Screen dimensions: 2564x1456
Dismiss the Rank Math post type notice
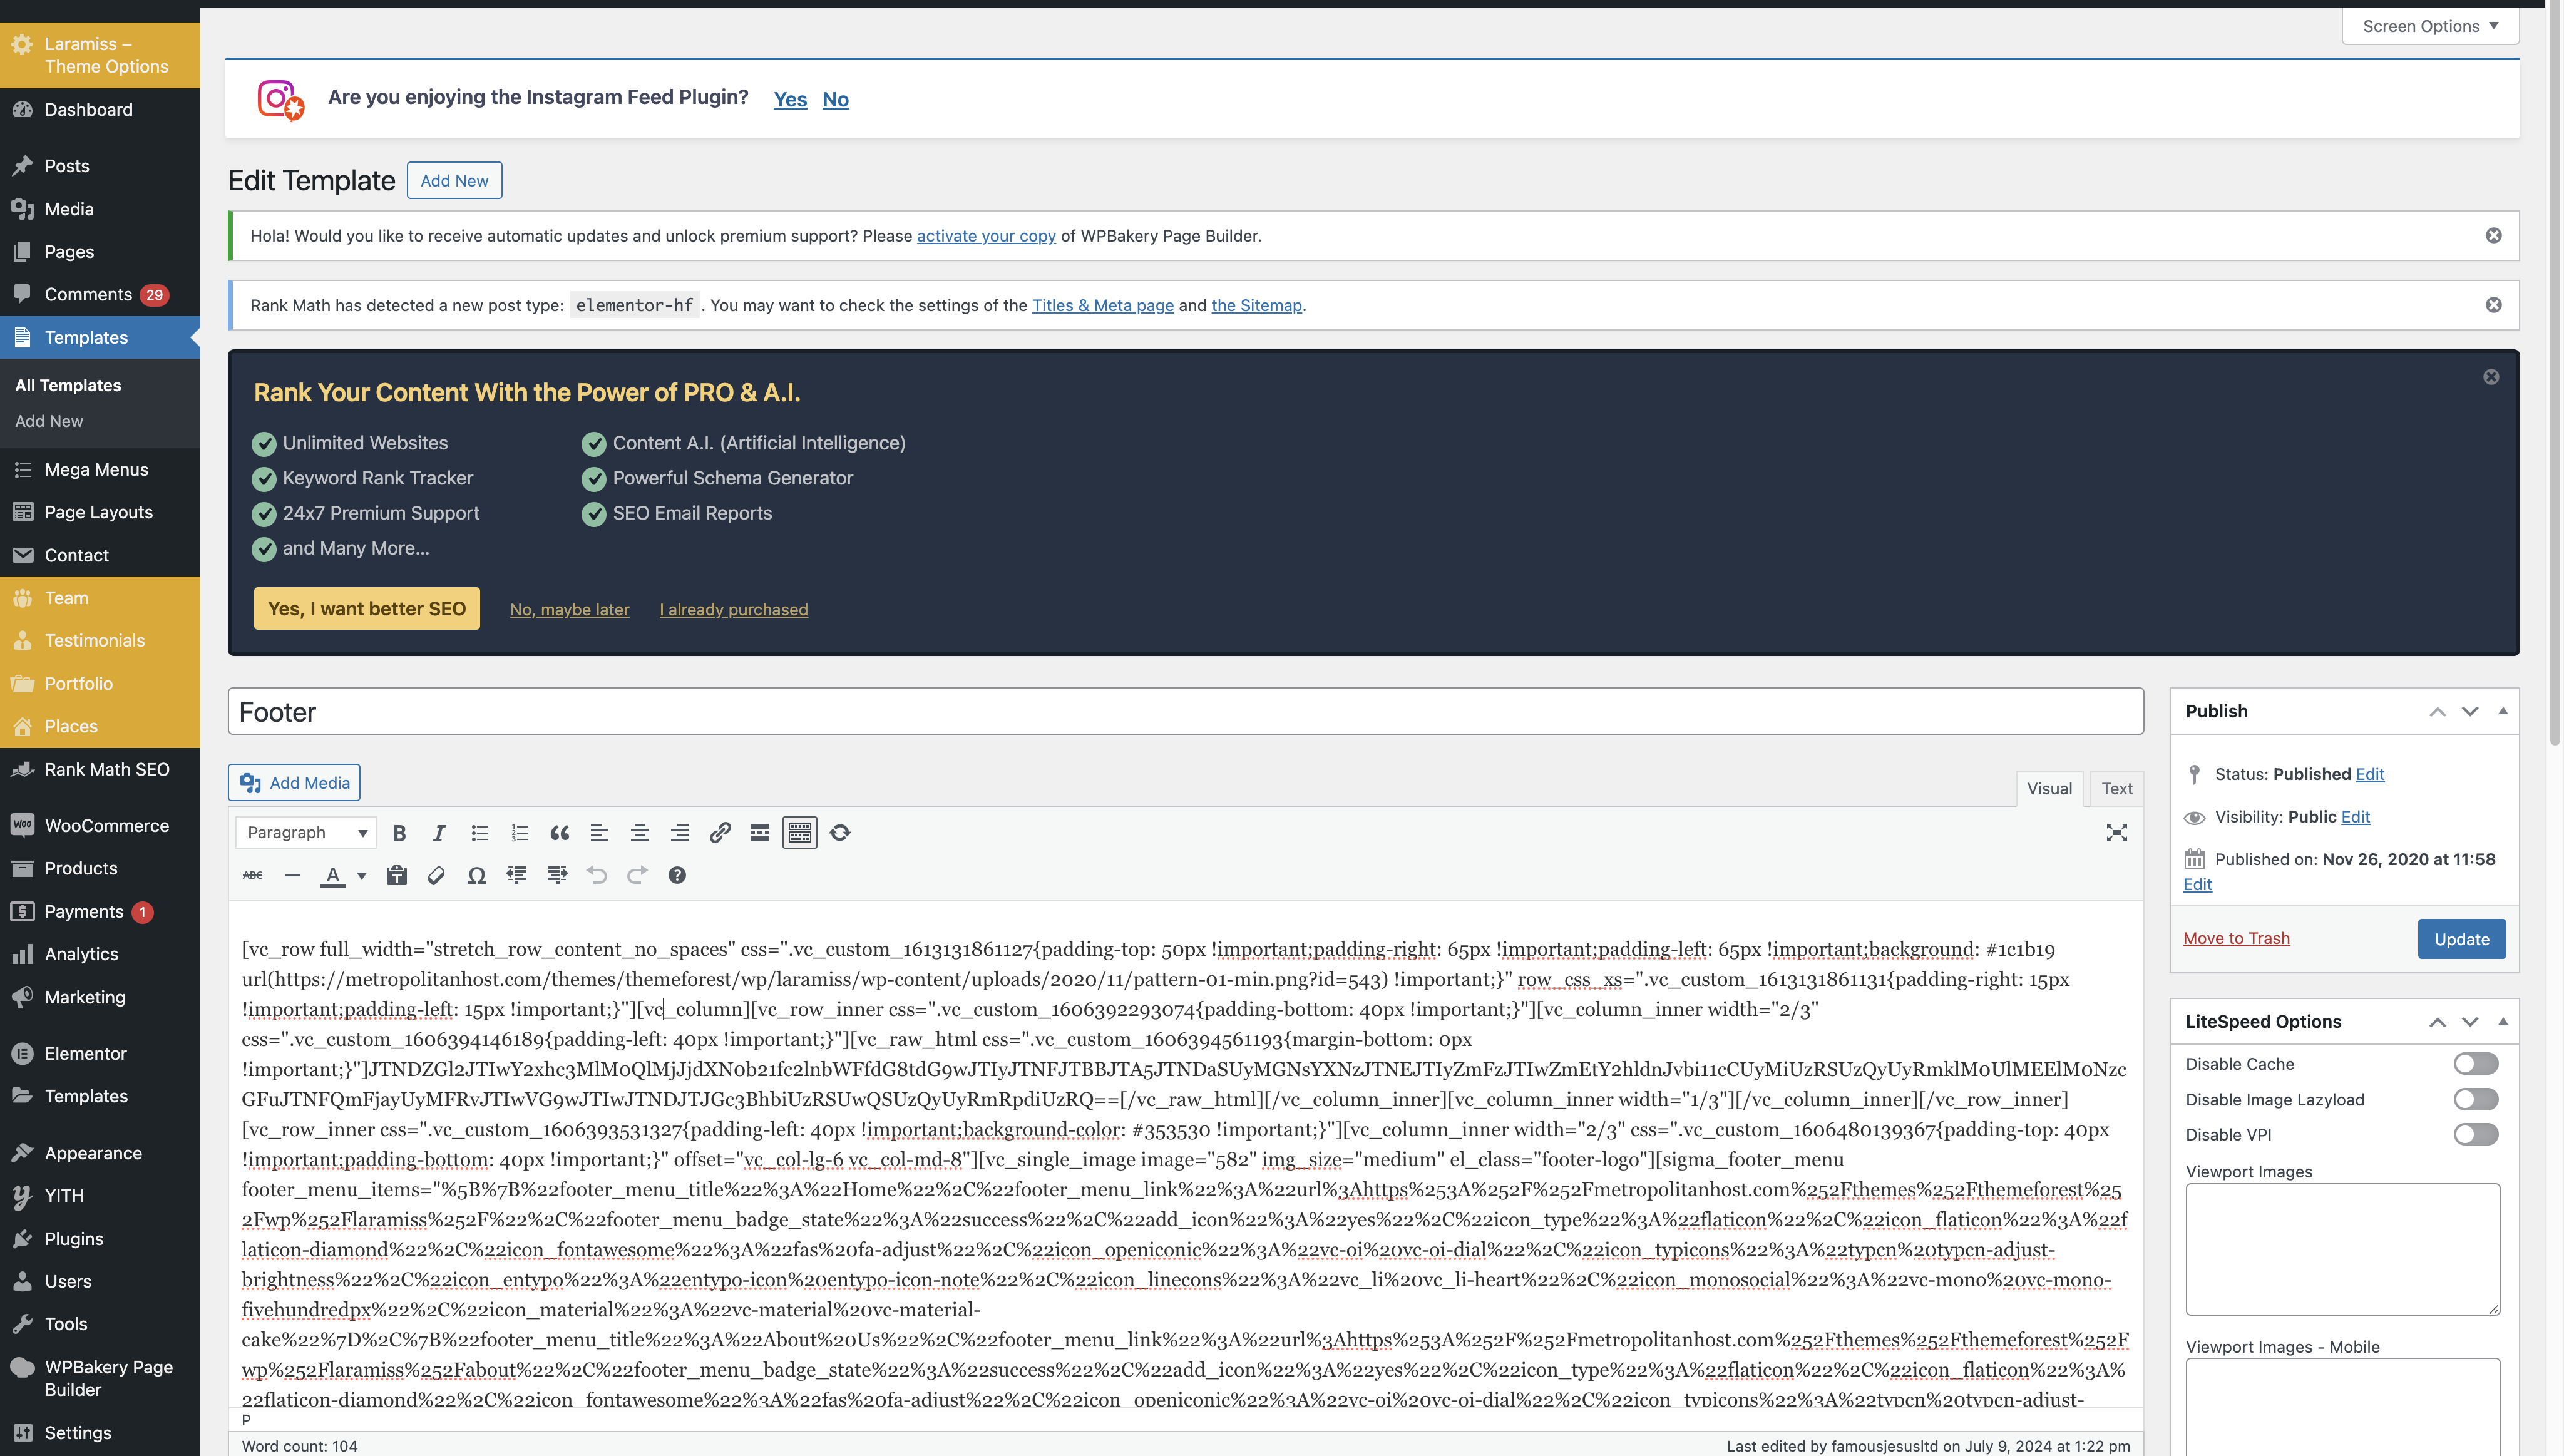[x=2493, y=305]
